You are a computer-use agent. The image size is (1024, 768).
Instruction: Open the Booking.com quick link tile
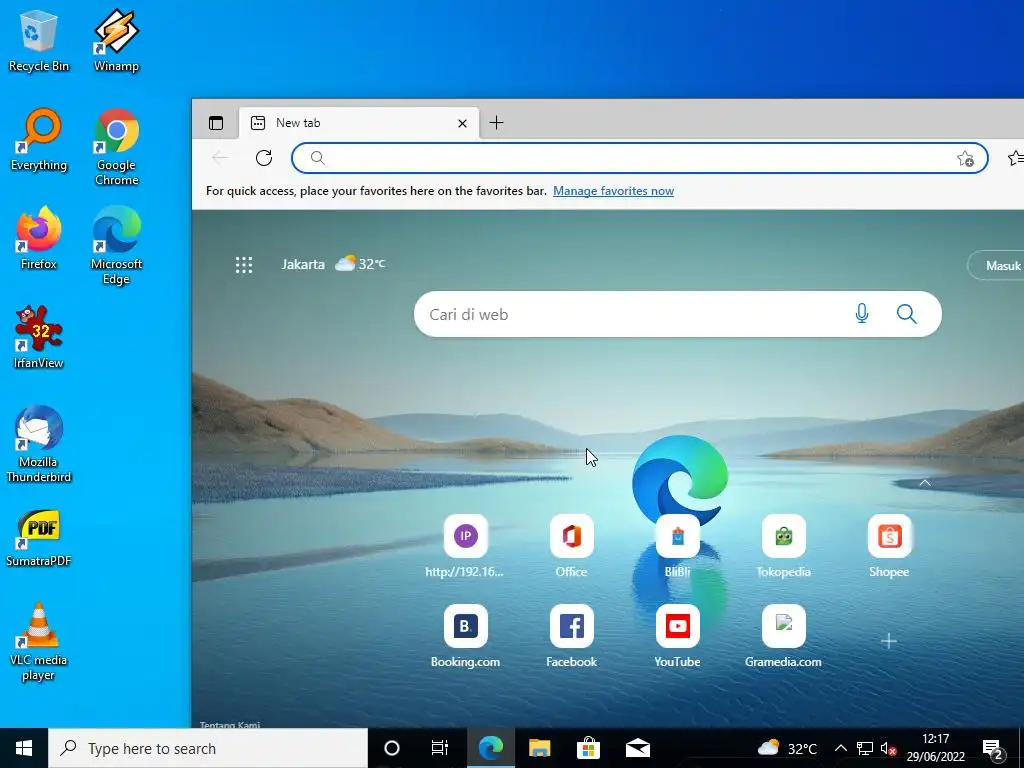point(465,637)
